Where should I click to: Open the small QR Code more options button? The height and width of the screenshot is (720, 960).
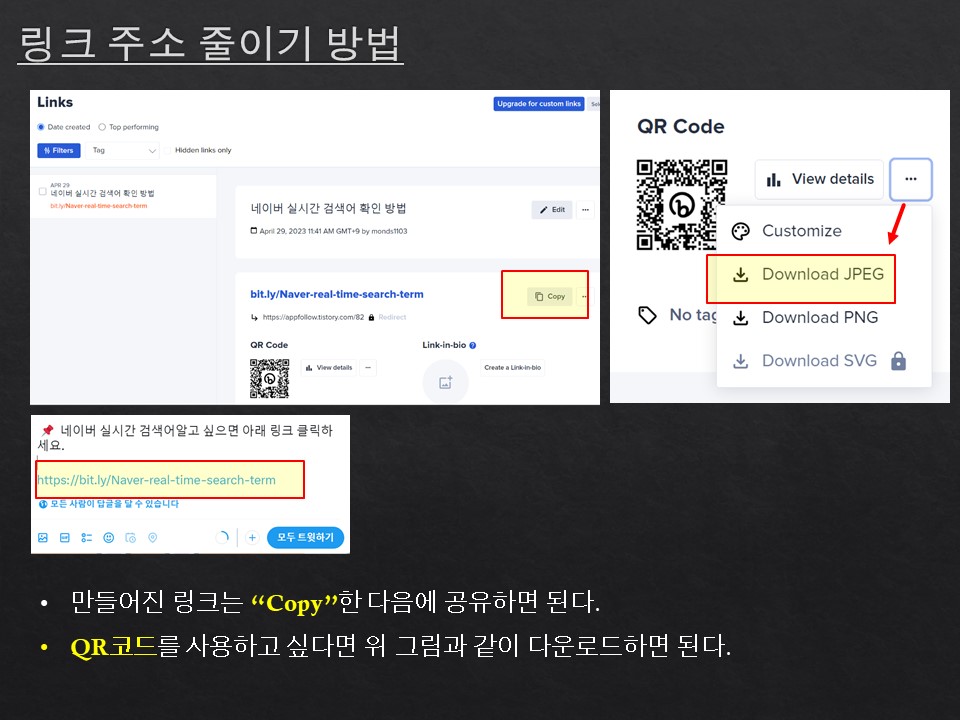click(368, 367)
